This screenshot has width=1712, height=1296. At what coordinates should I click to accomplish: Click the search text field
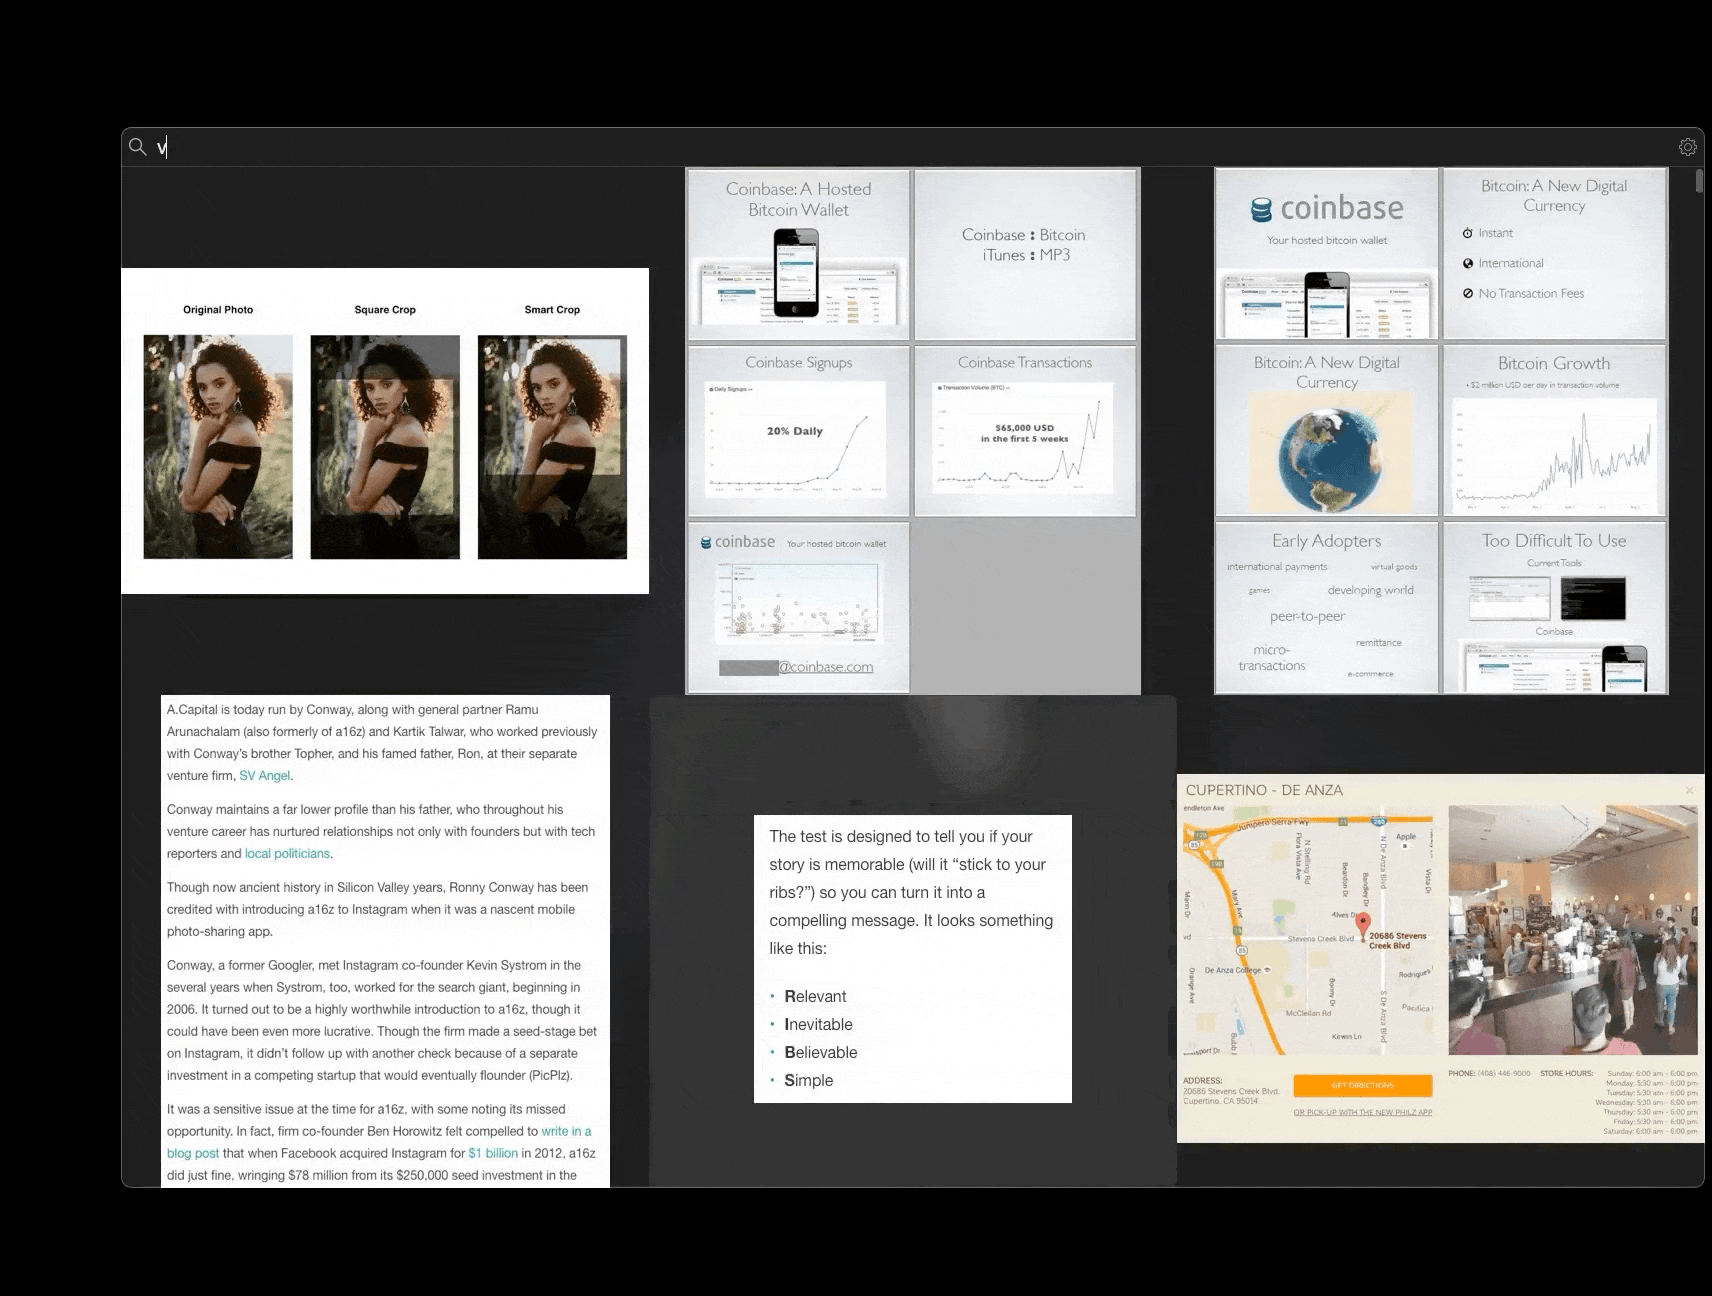(x=915, y=147)
